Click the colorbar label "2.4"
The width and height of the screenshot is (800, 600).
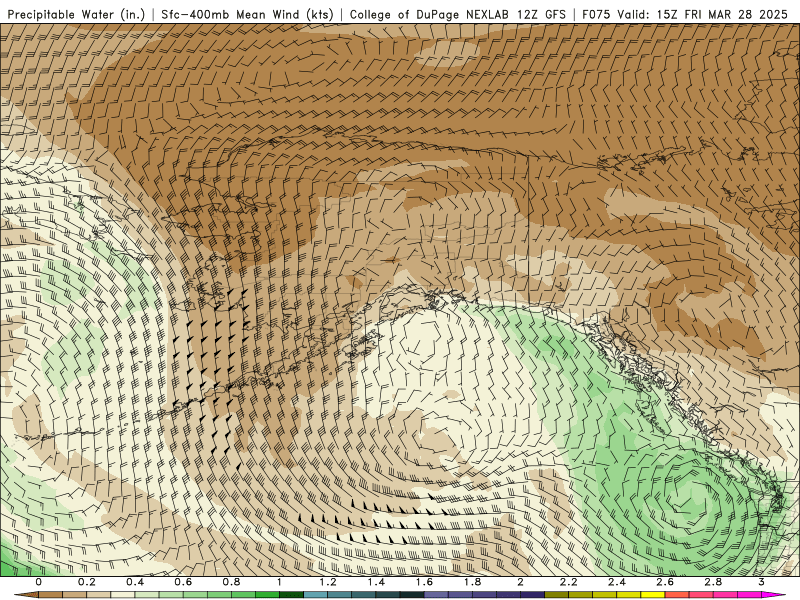(617, 582)
